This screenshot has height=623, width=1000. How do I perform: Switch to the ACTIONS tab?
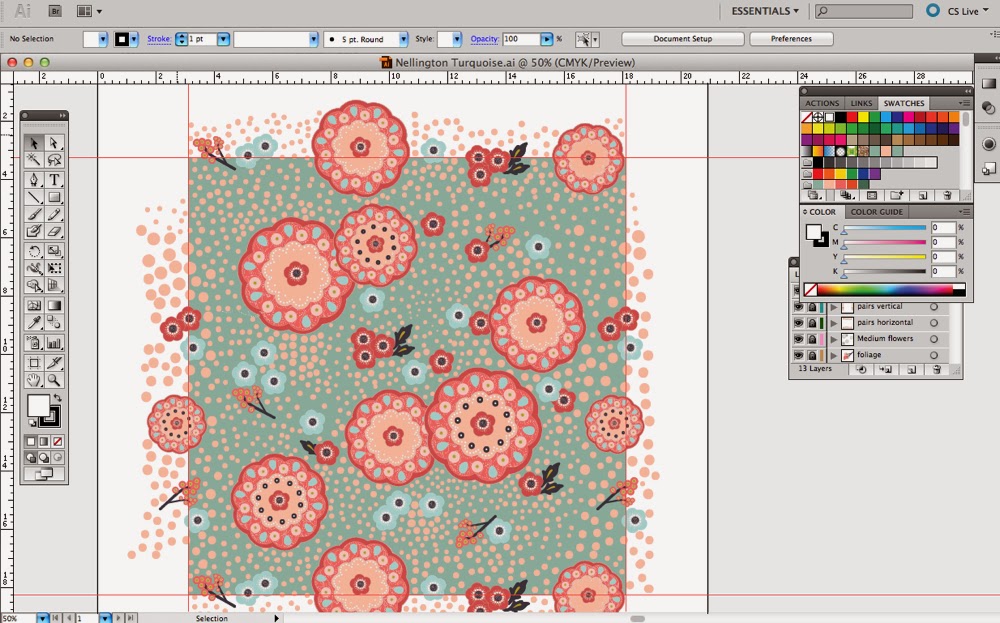[822, 103]
